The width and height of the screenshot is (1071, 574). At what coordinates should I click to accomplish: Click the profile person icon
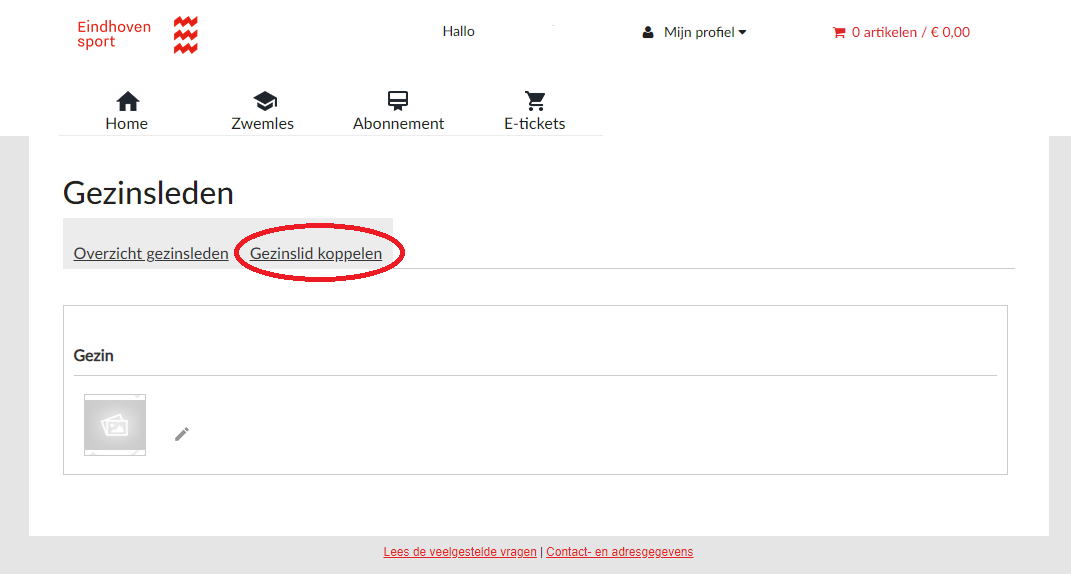coord(648,32)
